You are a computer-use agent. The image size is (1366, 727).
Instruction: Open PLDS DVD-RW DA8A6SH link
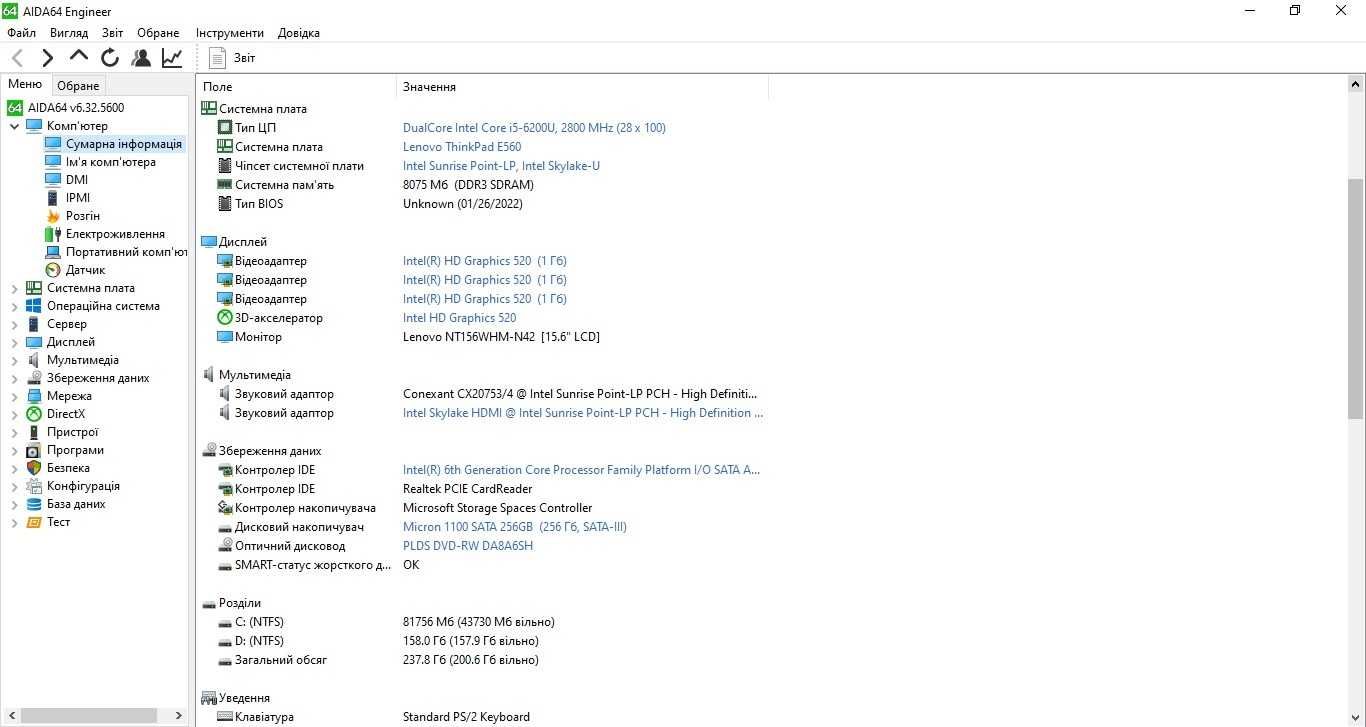[468, 546]
